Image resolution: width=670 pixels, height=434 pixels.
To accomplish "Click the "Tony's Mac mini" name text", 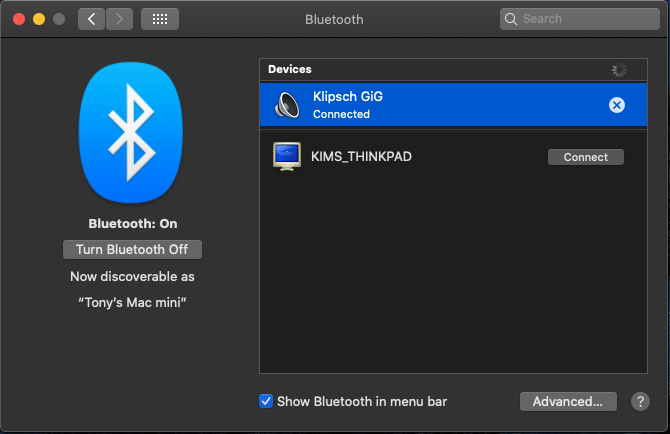I will coord(132,303).
